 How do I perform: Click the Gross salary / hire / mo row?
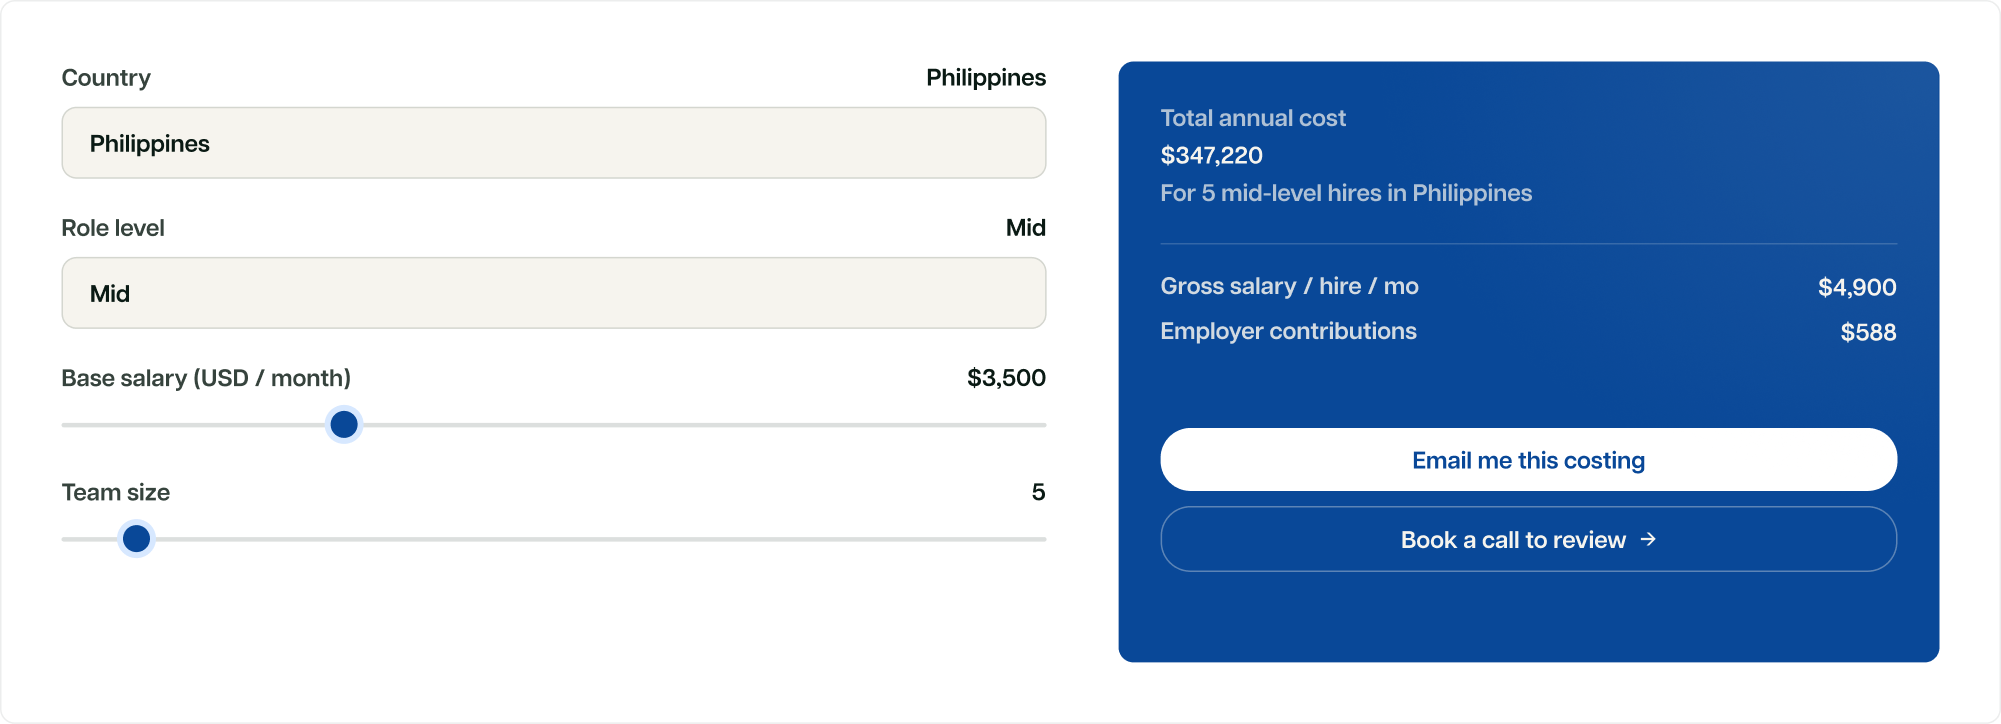[x=1528, y=287]
